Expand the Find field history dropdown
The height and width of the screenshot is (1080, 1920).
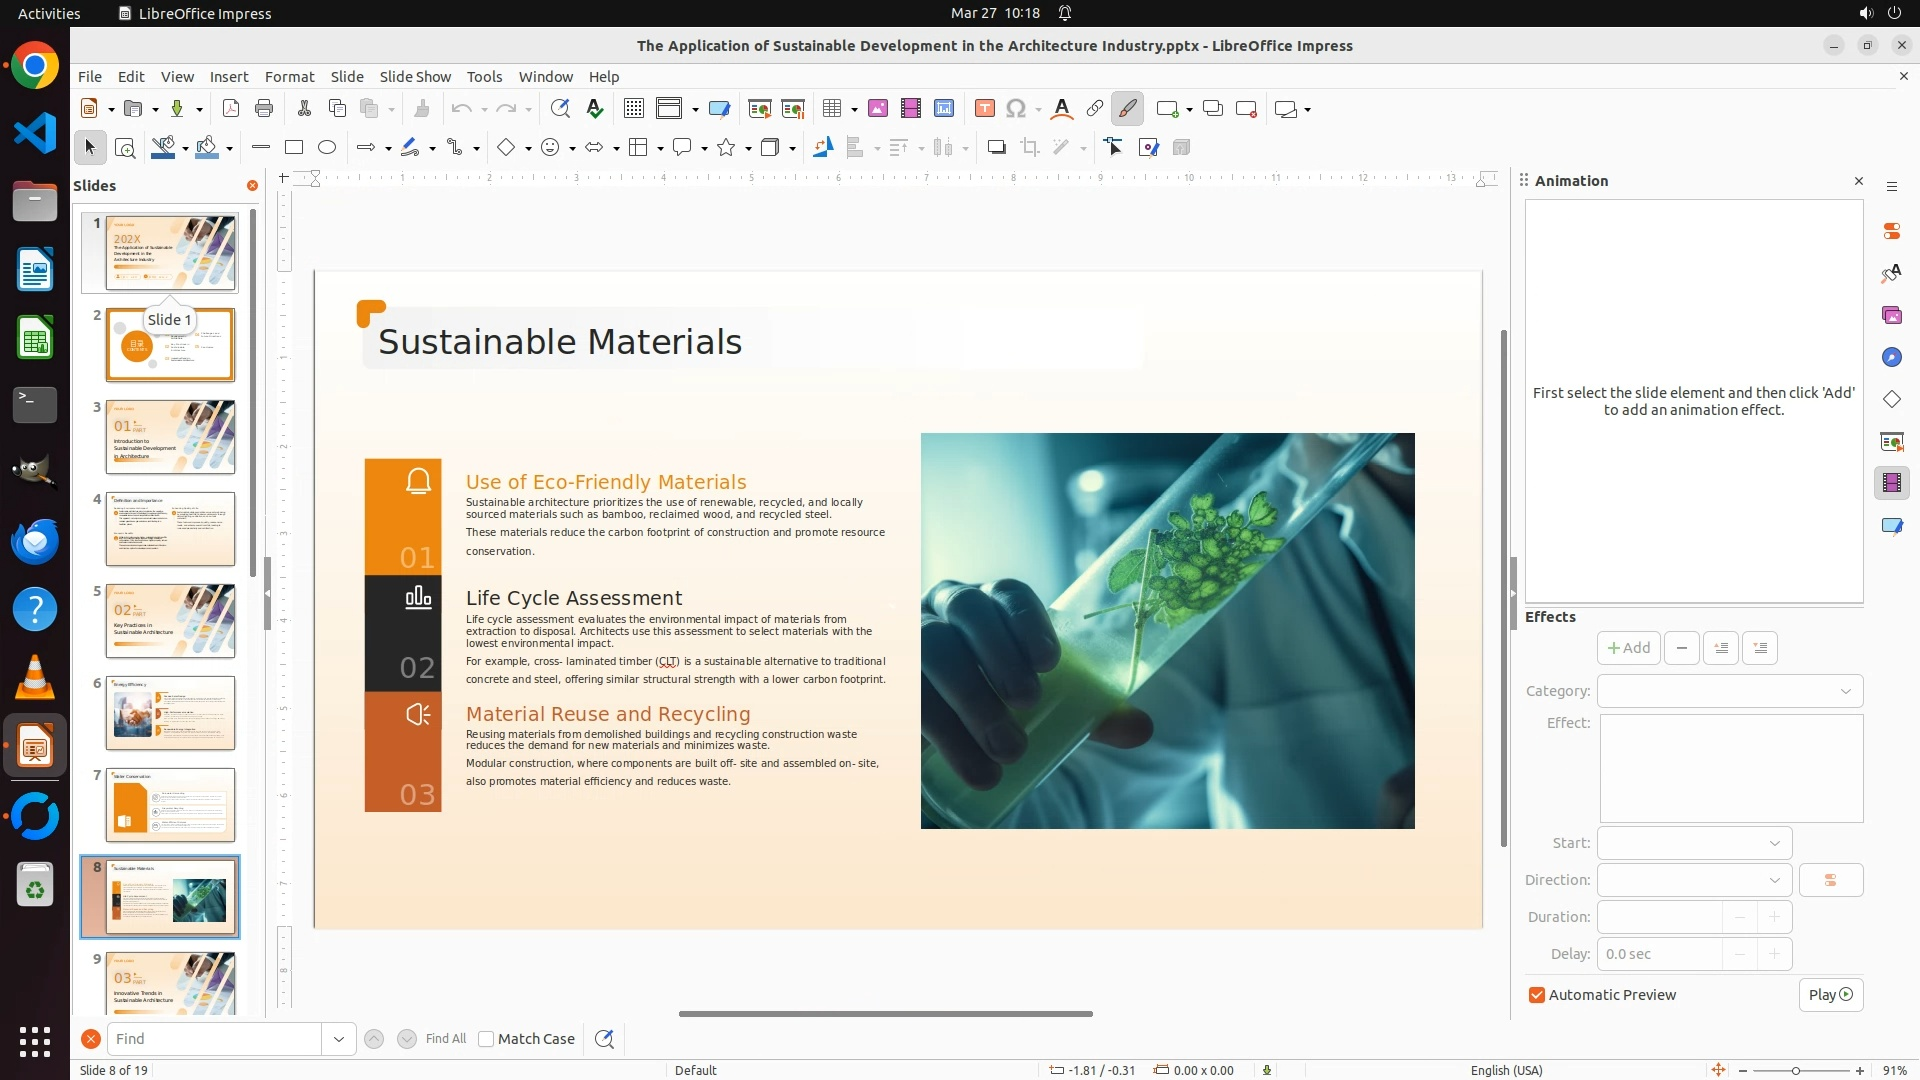(338, 1039)
